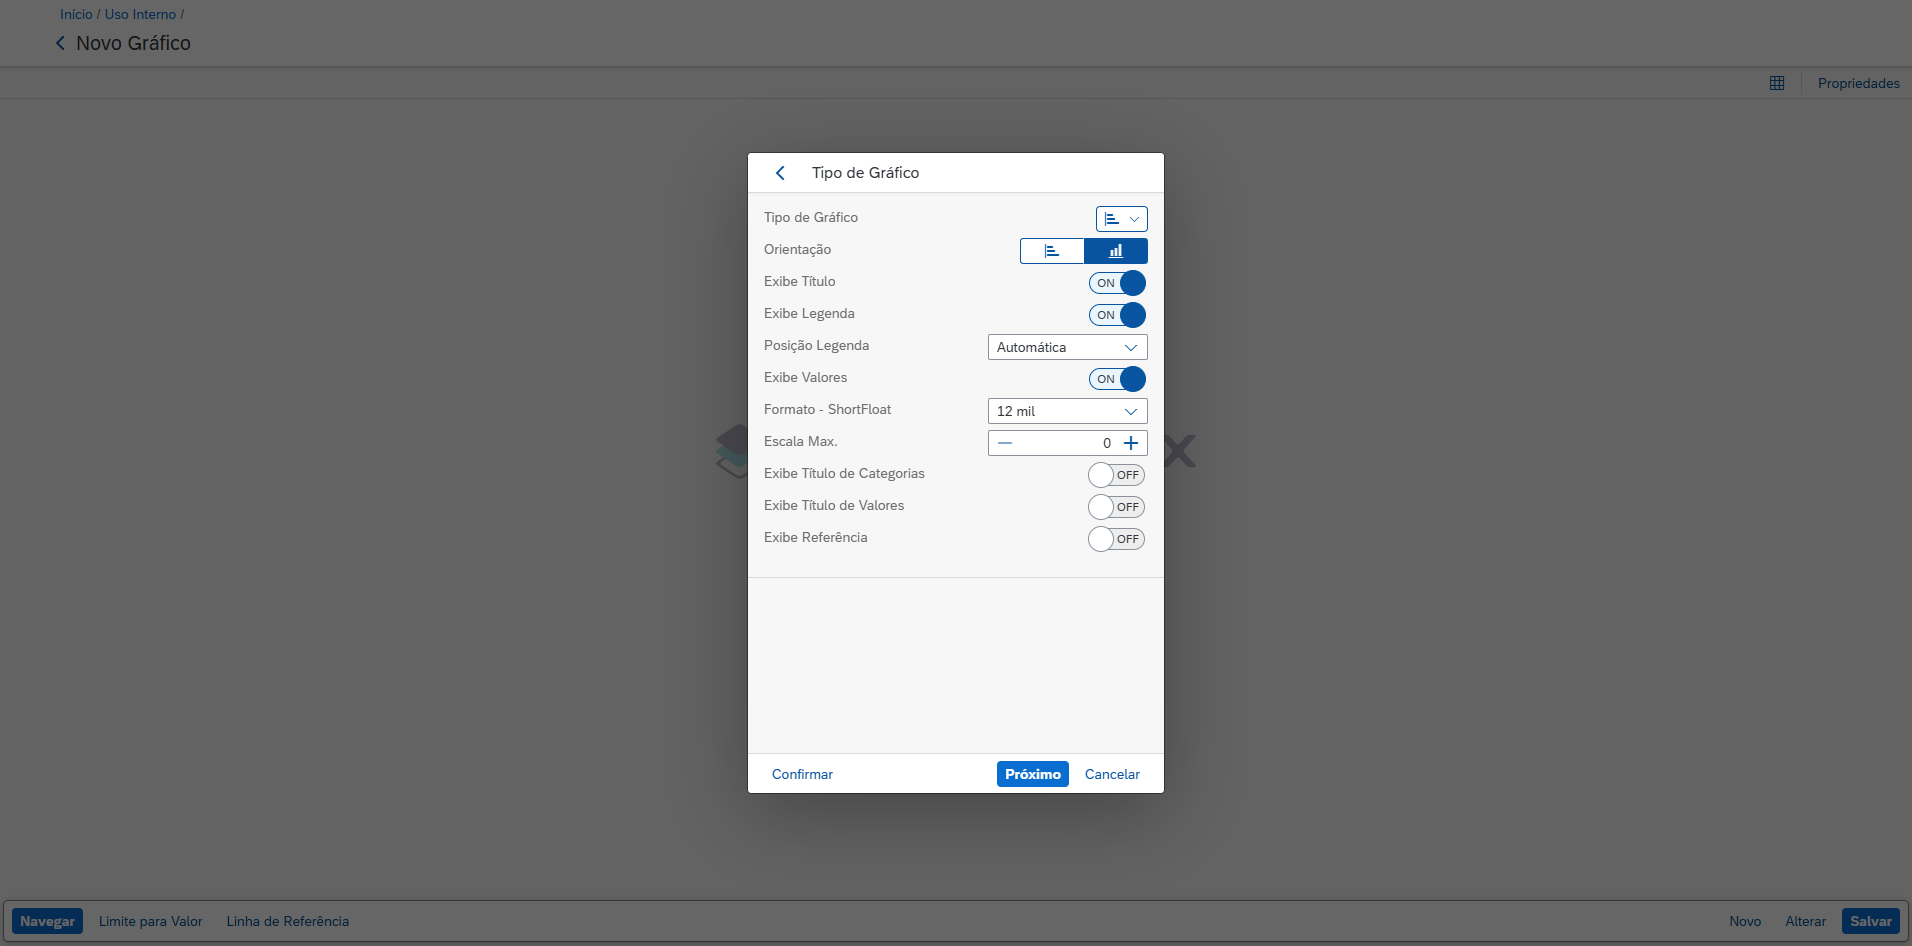Turn on the Exibe Referência switch
This screenshot has width=1912, height=946.
(x=1116, y=539)
